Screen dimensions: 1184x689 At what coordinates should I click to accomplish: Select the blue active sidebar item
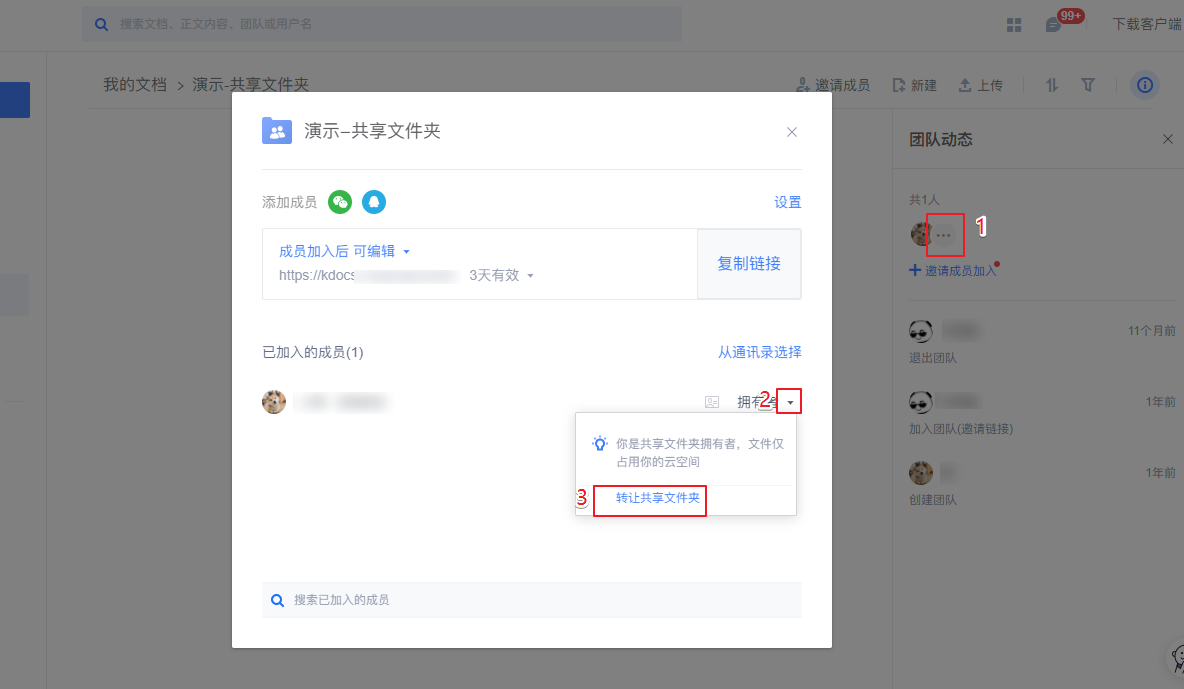click(x=15, y=100)
